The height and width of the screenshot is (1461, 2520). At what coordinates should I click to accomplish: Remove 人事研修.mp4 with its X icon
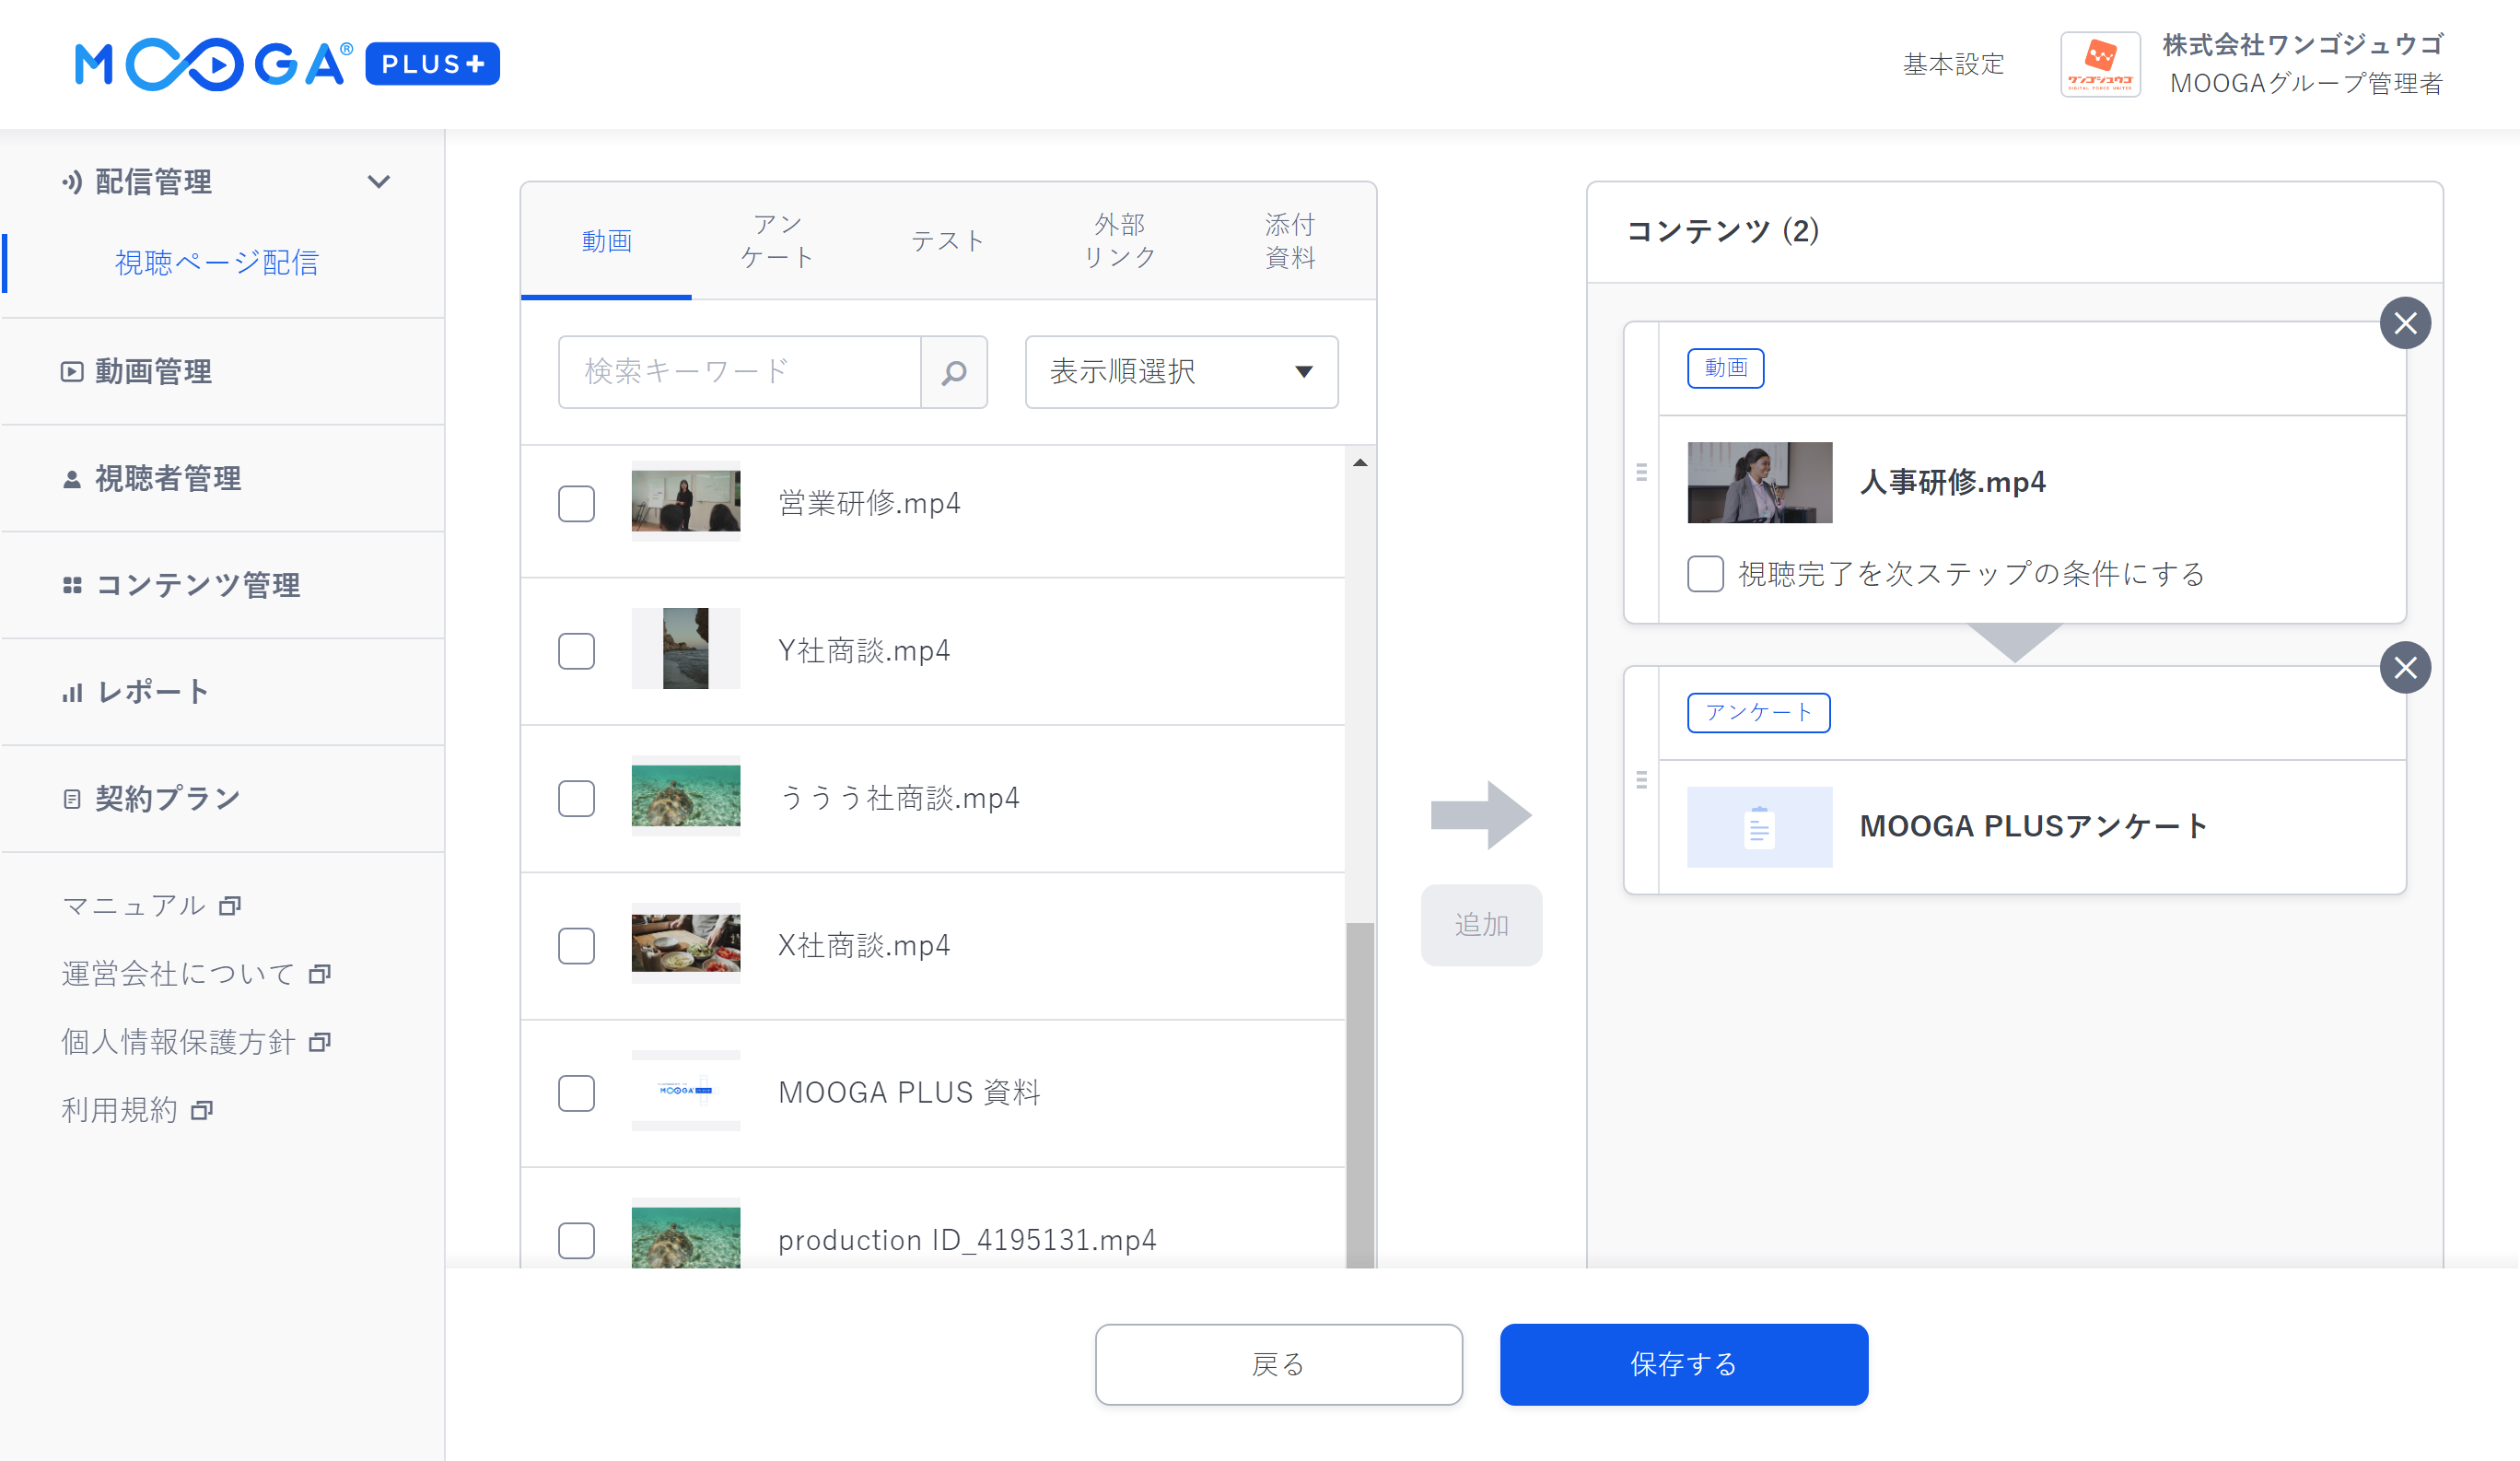point(2404,323)
